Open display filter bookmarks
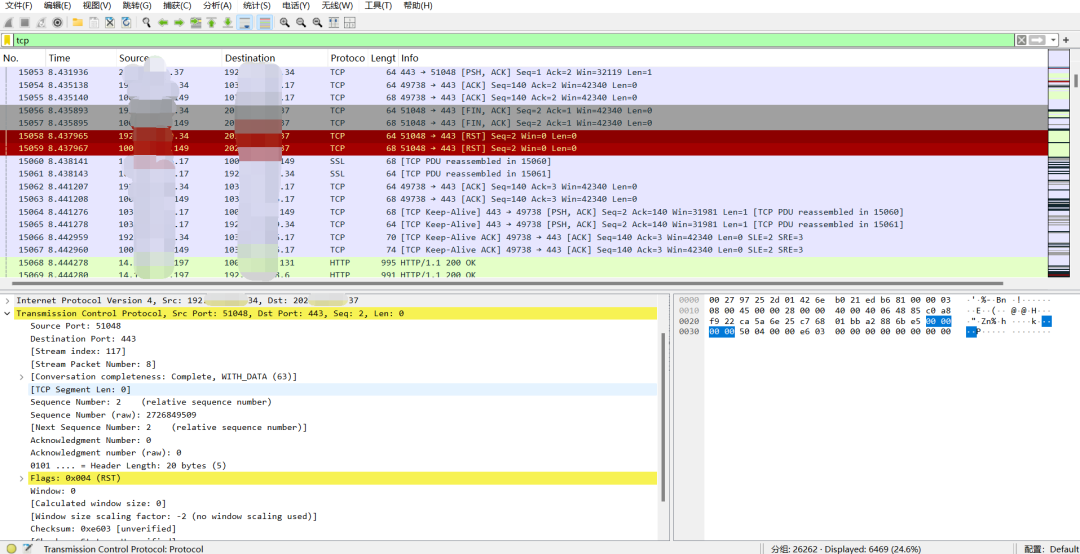 [7, 41]
